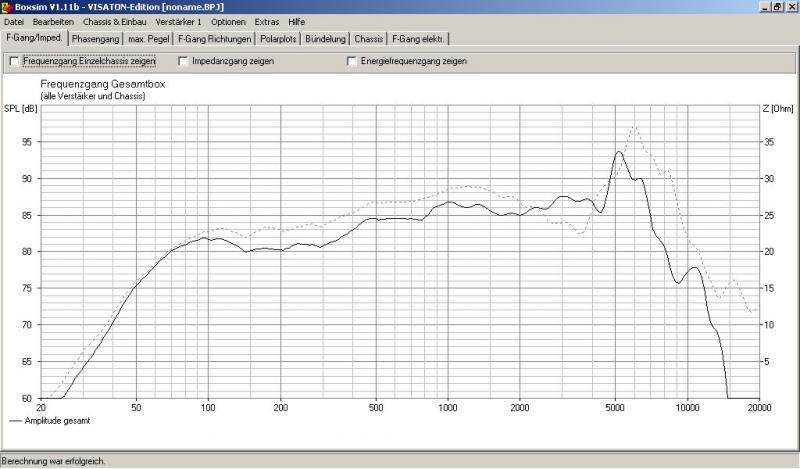Open the Bearbeiten menu
This screenshot has width=800, height=469.
point(53,21)
